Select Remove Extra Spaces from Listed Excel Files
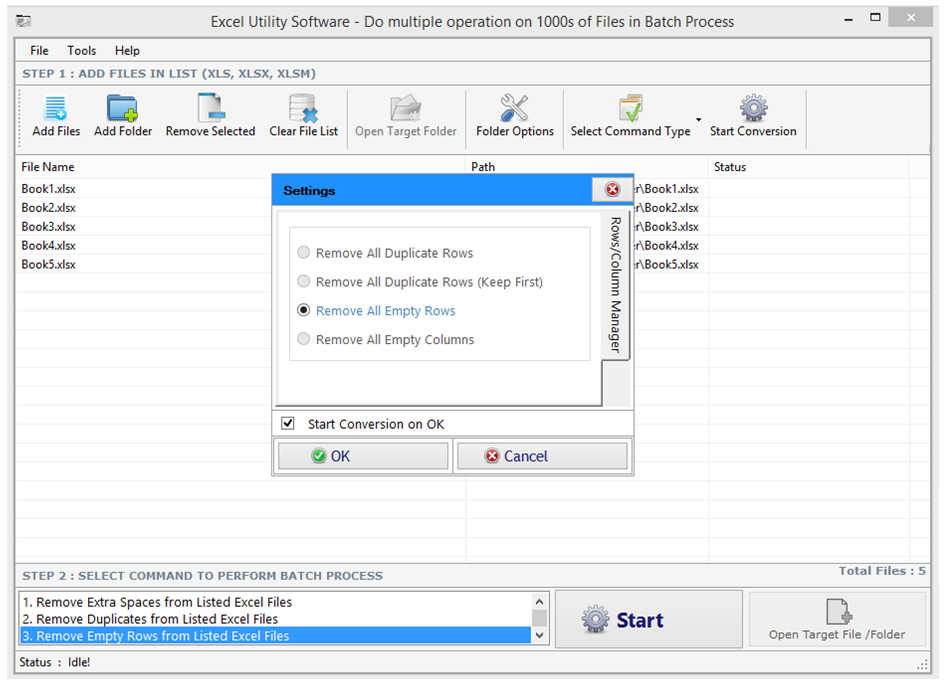946x684 pixels. click(x=276, y=602)
